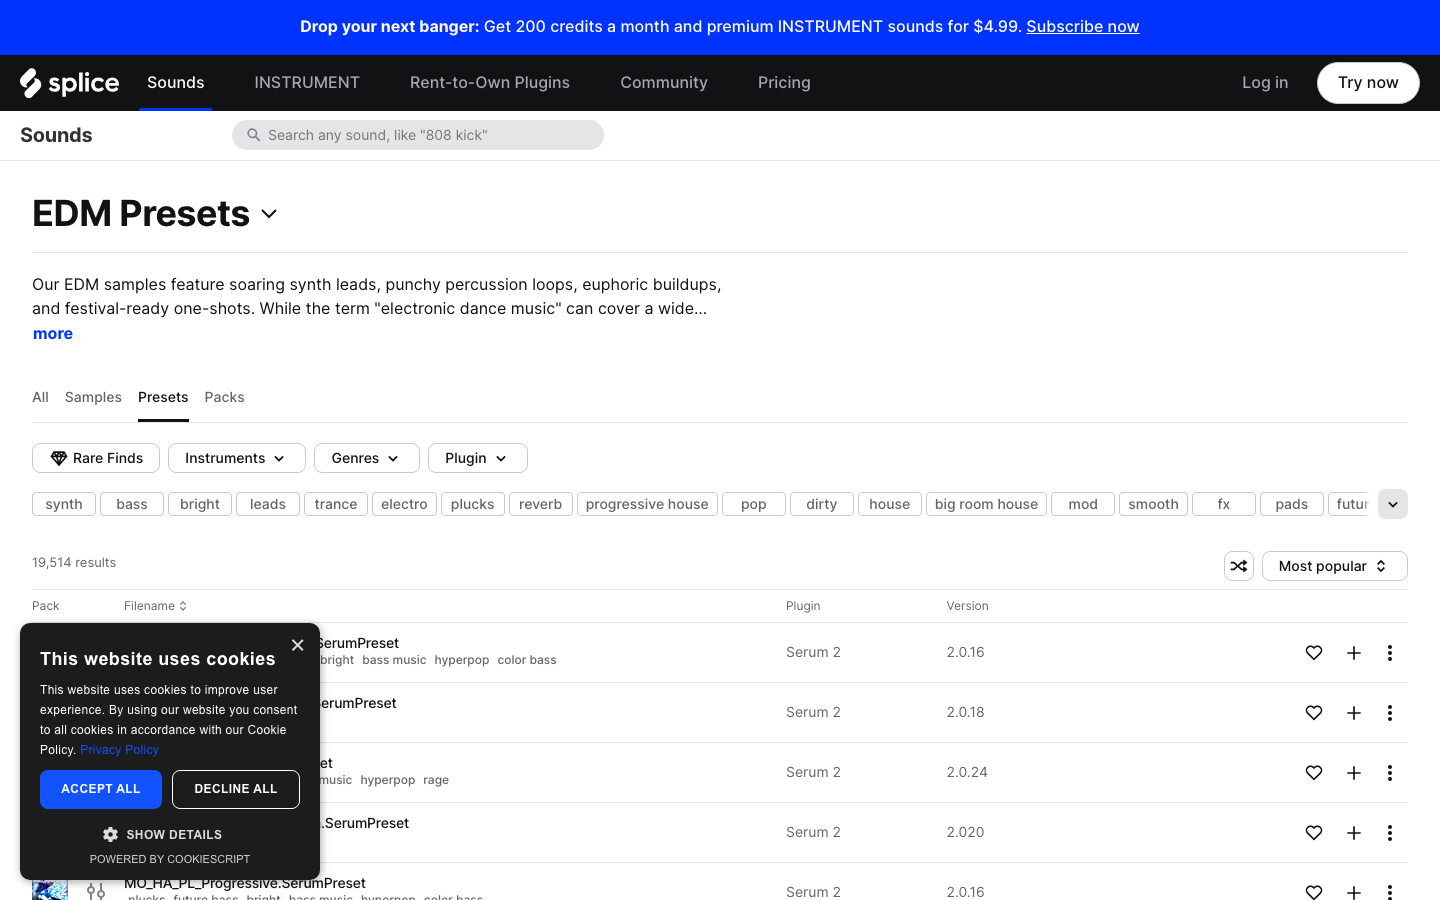Image resolution: width=1440 pixels, height=900 pixels.
Task: Go to INSTRUMENT in the top navigation
Action: [307, 83]
